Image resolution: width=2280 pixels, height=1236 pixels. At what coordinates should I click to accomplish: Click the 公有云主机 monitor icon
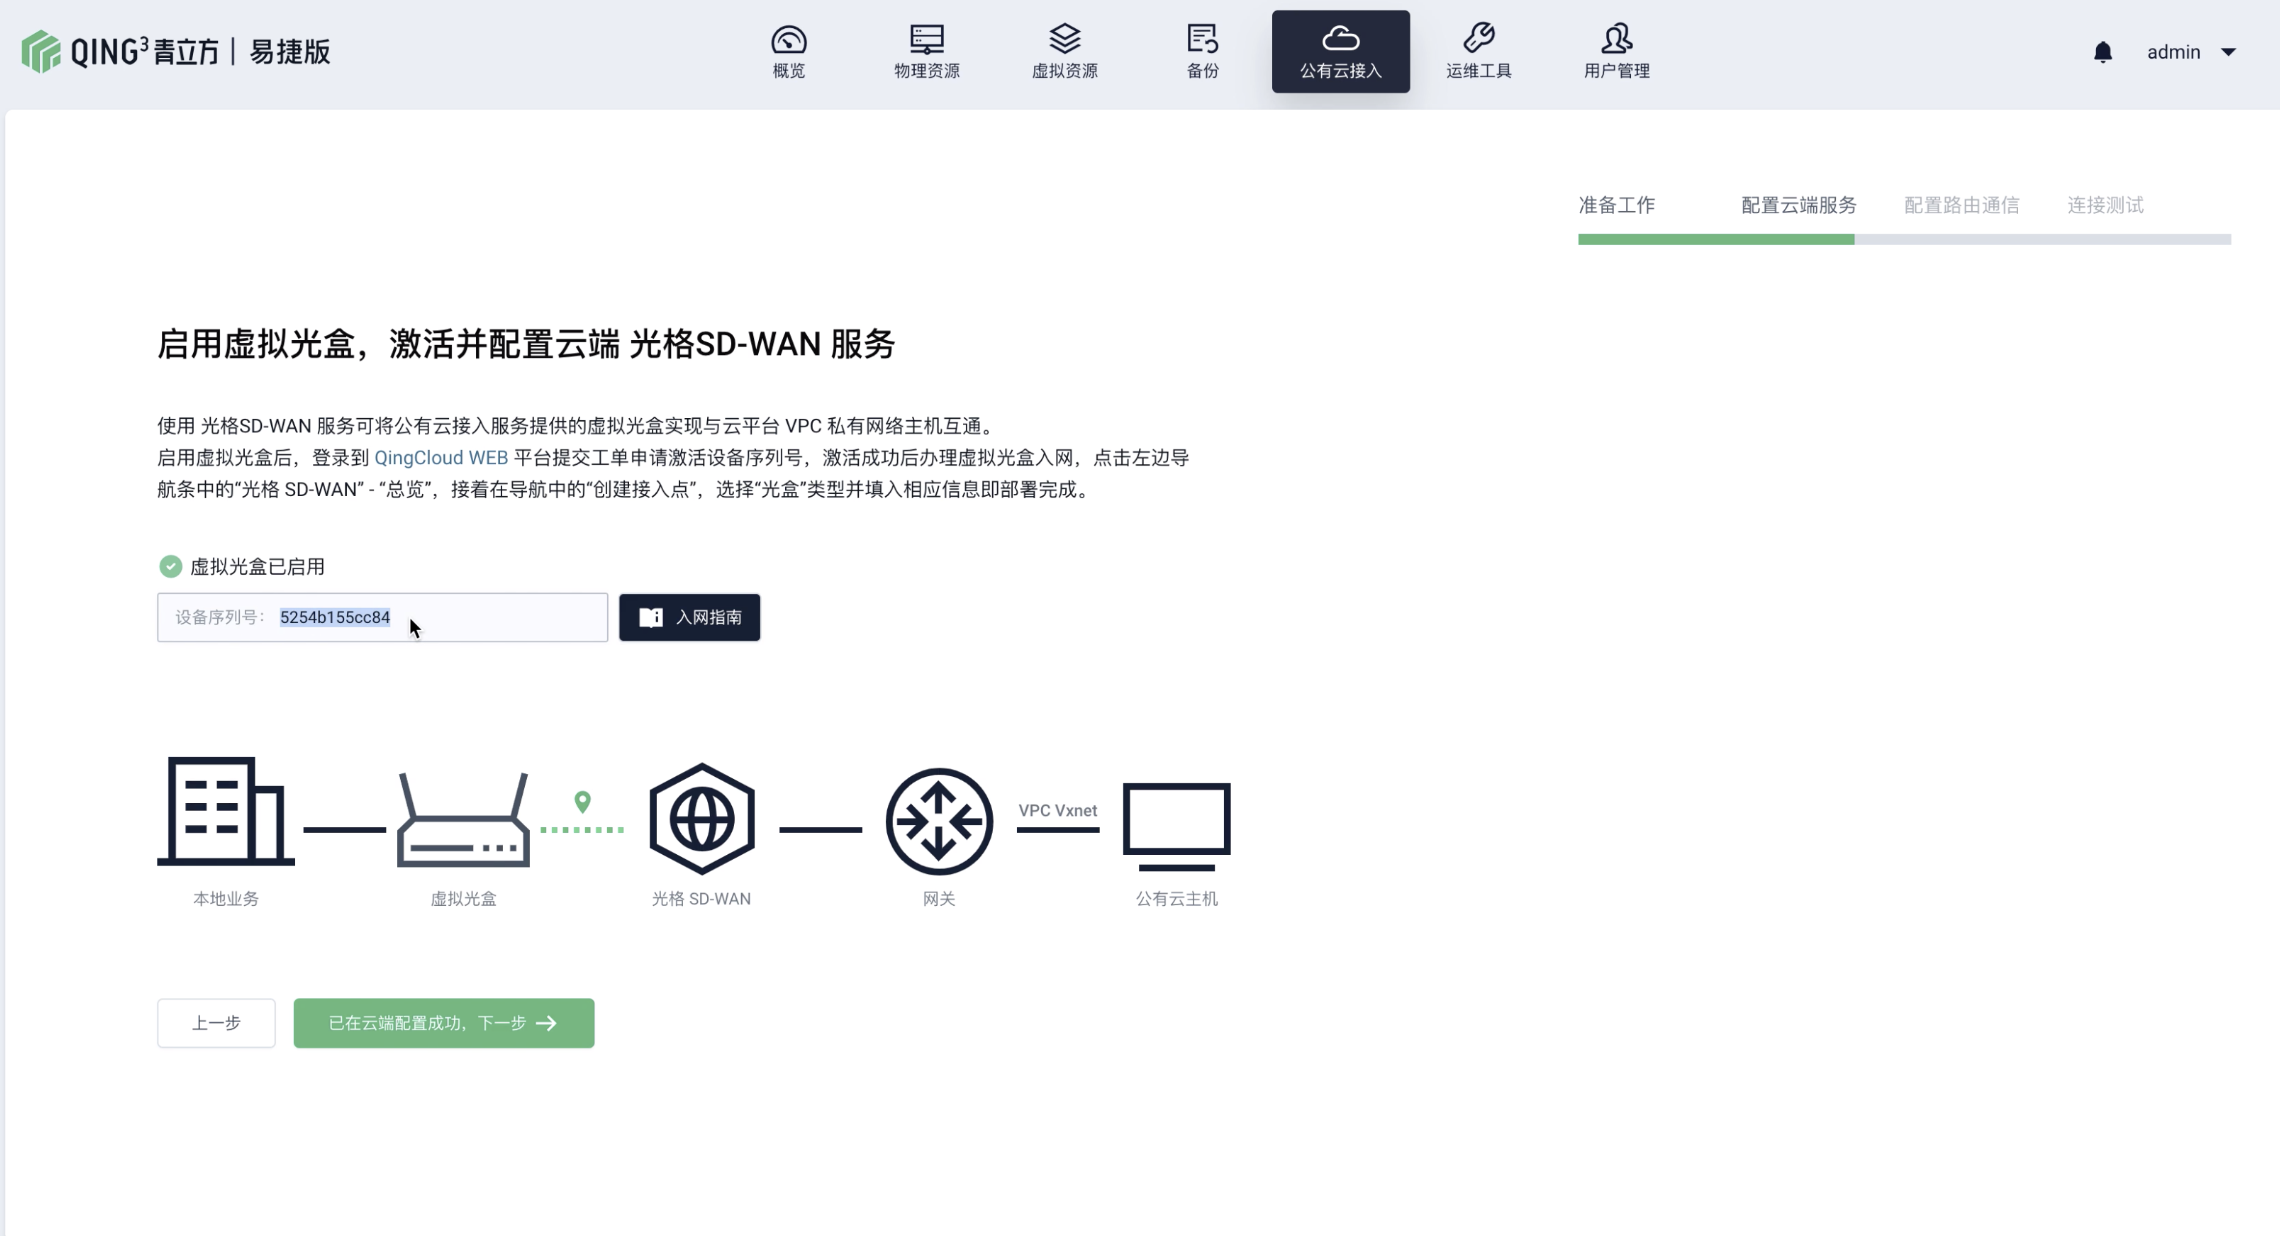(x=1176, y=826)
